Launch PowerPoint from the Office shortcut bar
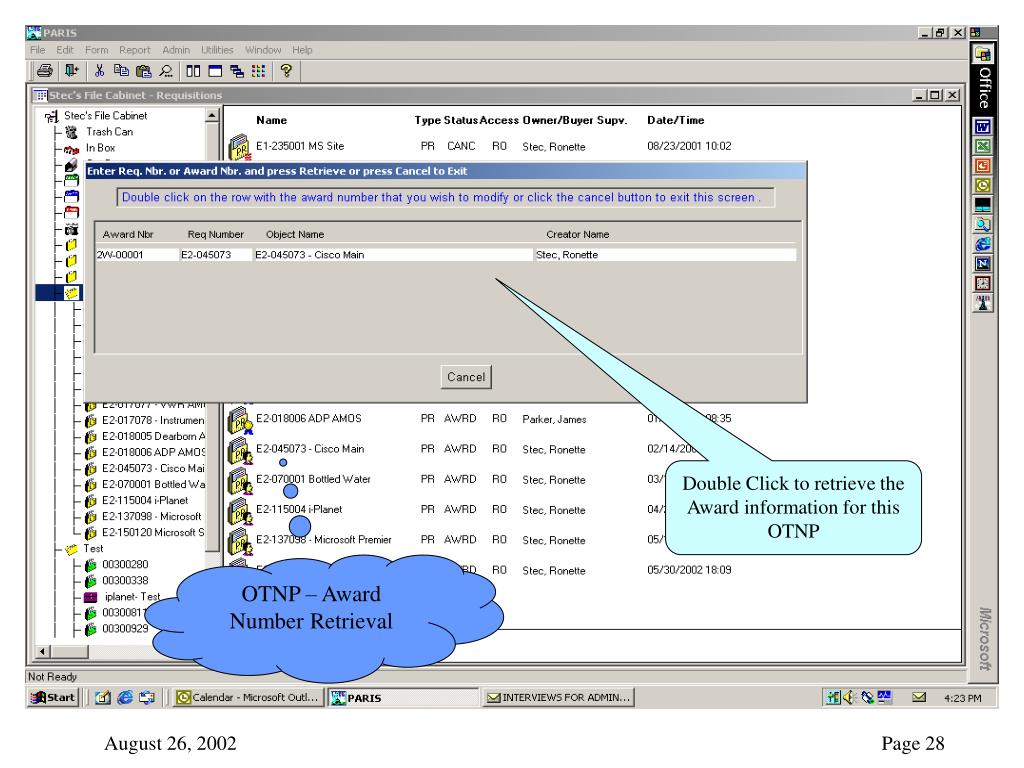The width and height of the screenshot is (1024, 768). [982, 165]
